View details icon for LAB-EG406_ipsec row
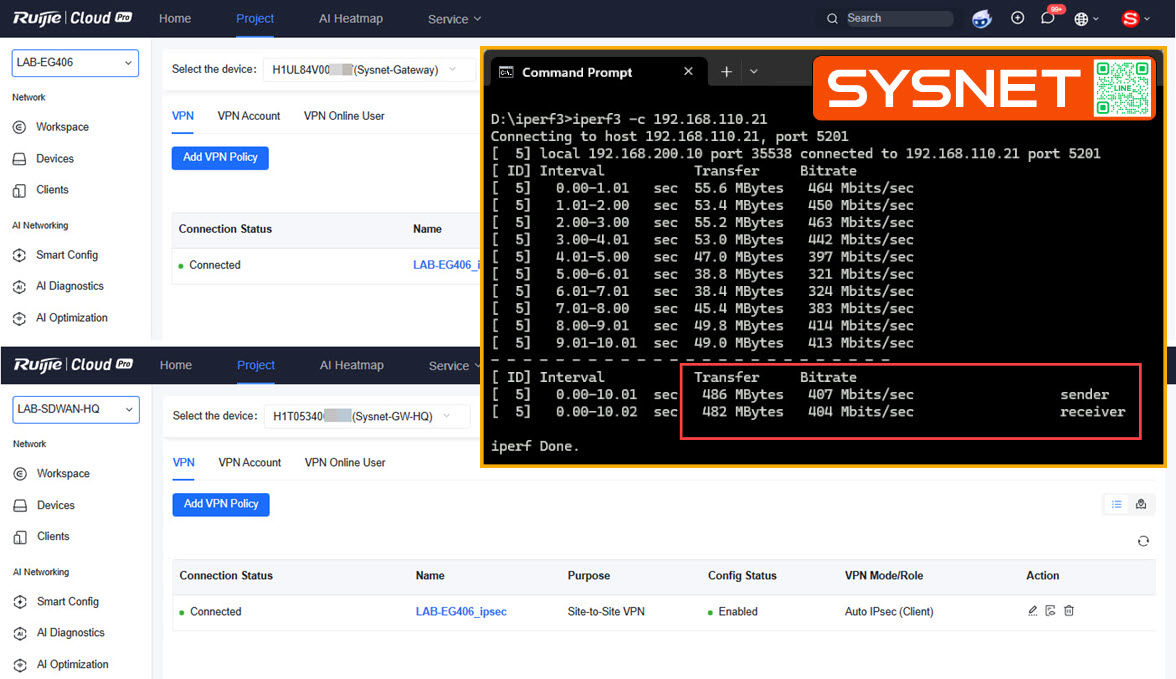Viewport: 1176px width, 679px height. [x=1051, y=611]
